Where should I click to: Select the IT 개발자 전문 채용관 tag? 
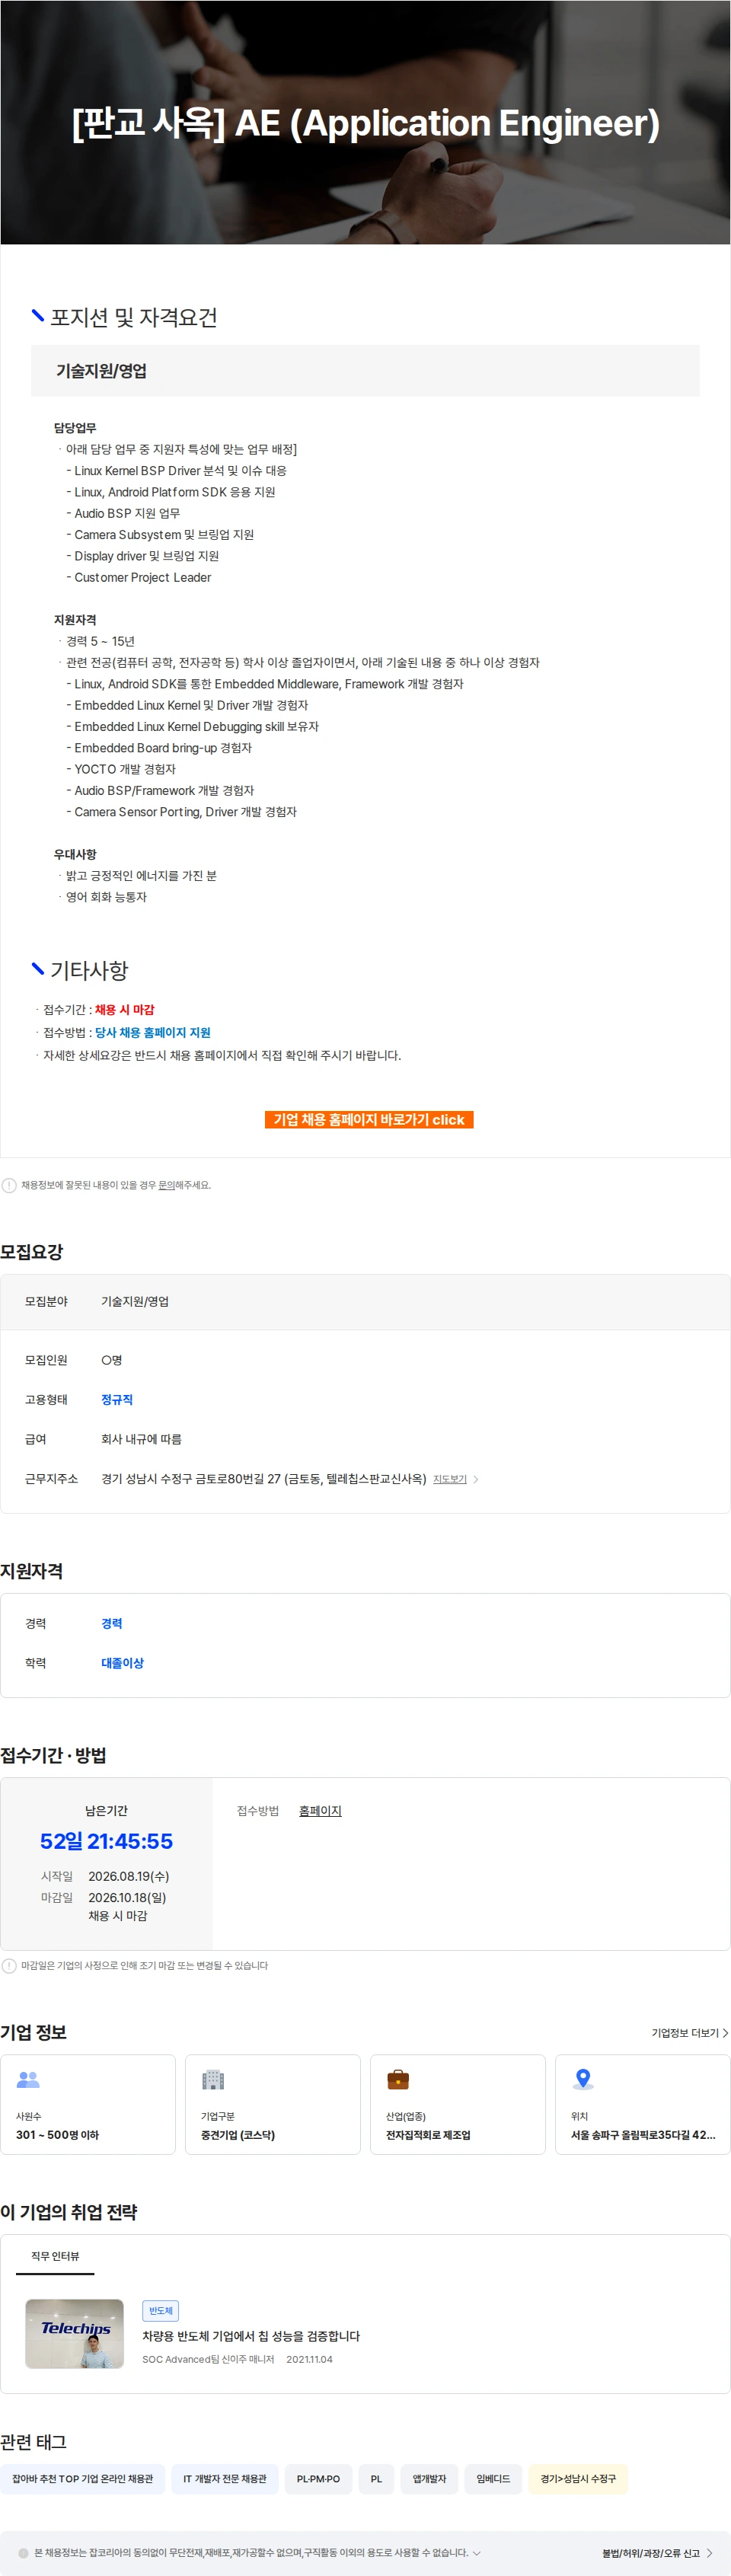(225, 2479)
